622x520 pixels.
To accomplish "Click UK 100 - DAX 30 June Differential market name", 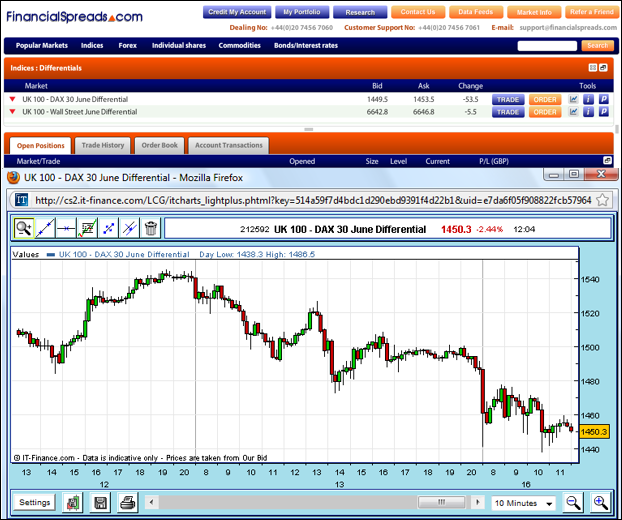I will pos(75,99).
